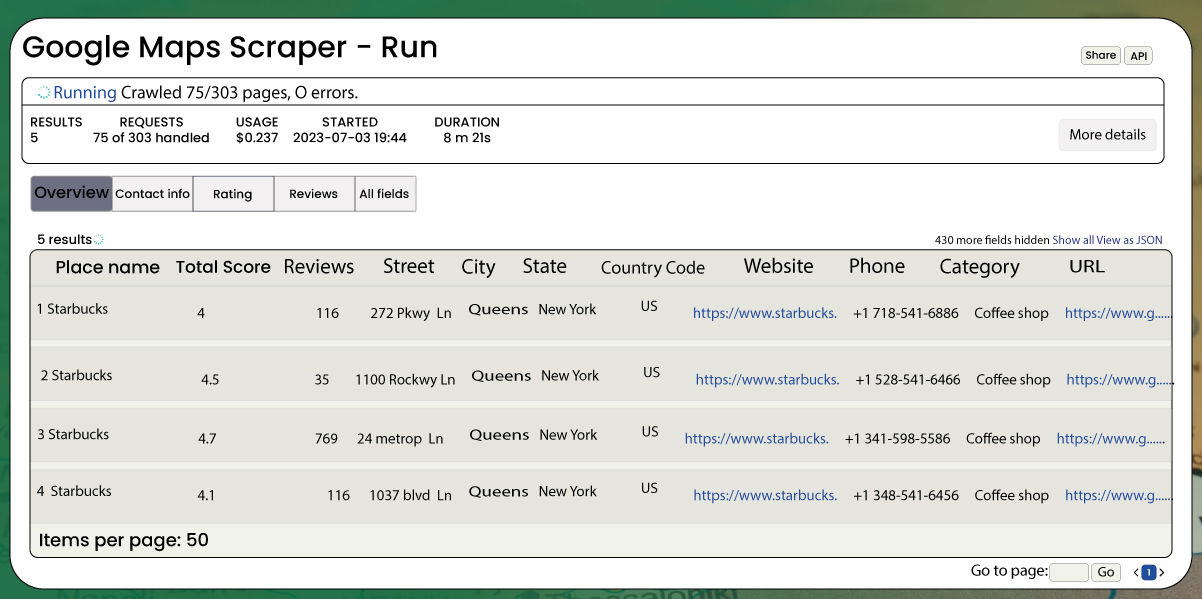Click the Go to page input field
This screenshot has height=599, width=1202.
point(1069,572)
